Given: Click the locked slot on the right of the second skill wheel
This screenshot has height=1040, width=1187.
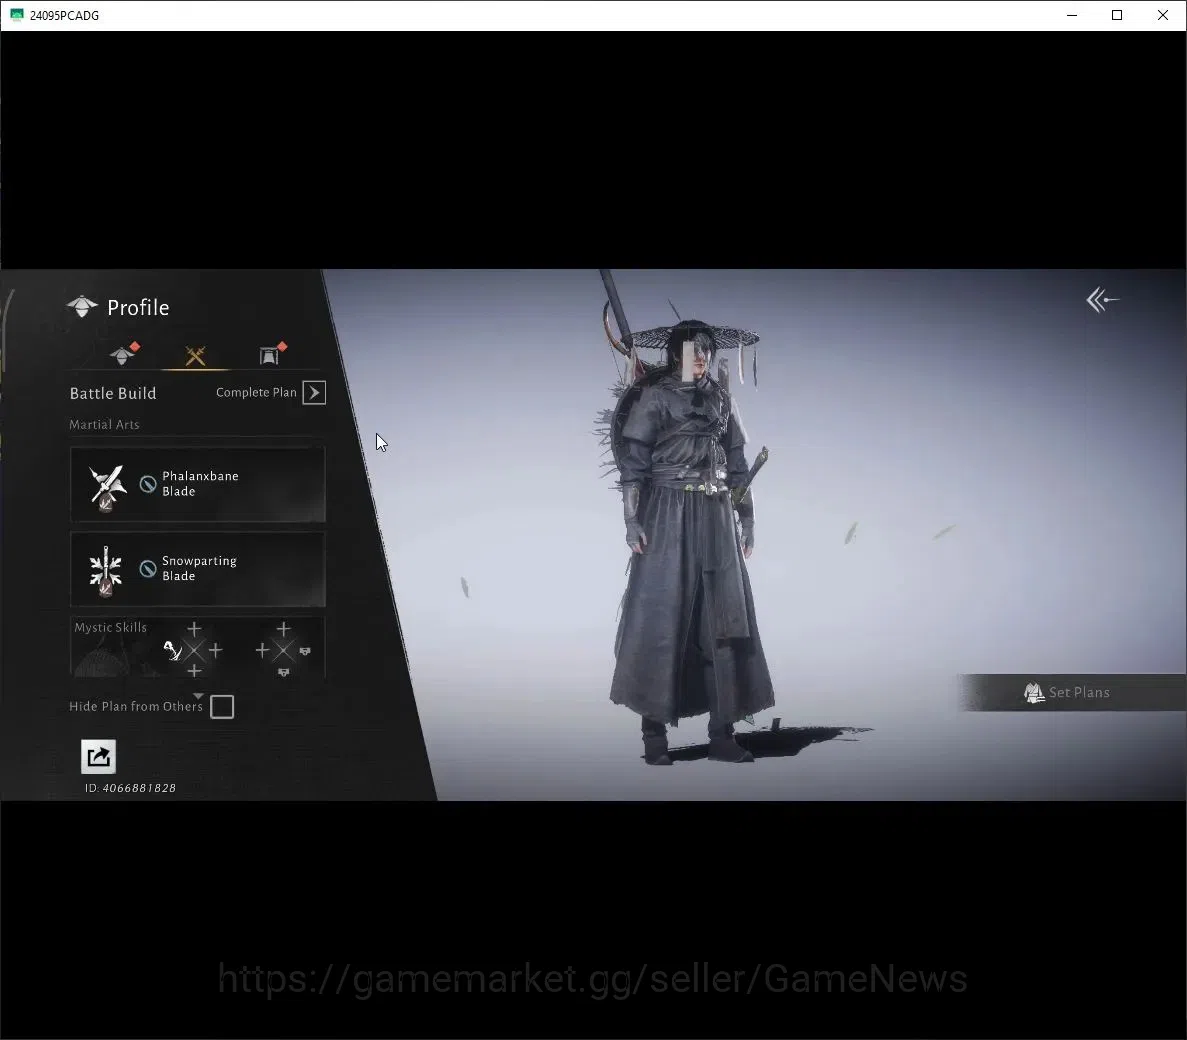Looking at the screenshot, I should point(305,651).
